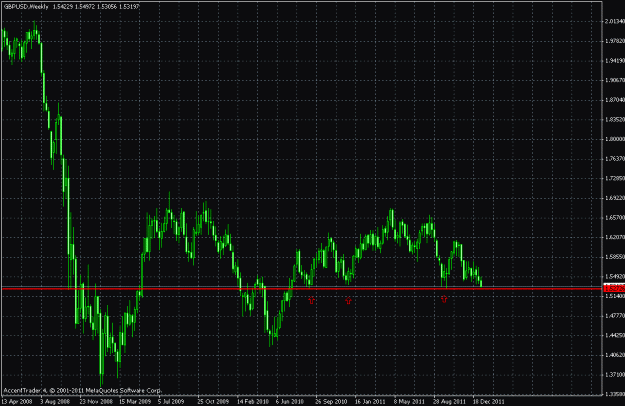This screenshot has height=406, width=625.
Task: Click the 2.0134 price axis label
Action: pyautogui.click(x=615, y=21)
